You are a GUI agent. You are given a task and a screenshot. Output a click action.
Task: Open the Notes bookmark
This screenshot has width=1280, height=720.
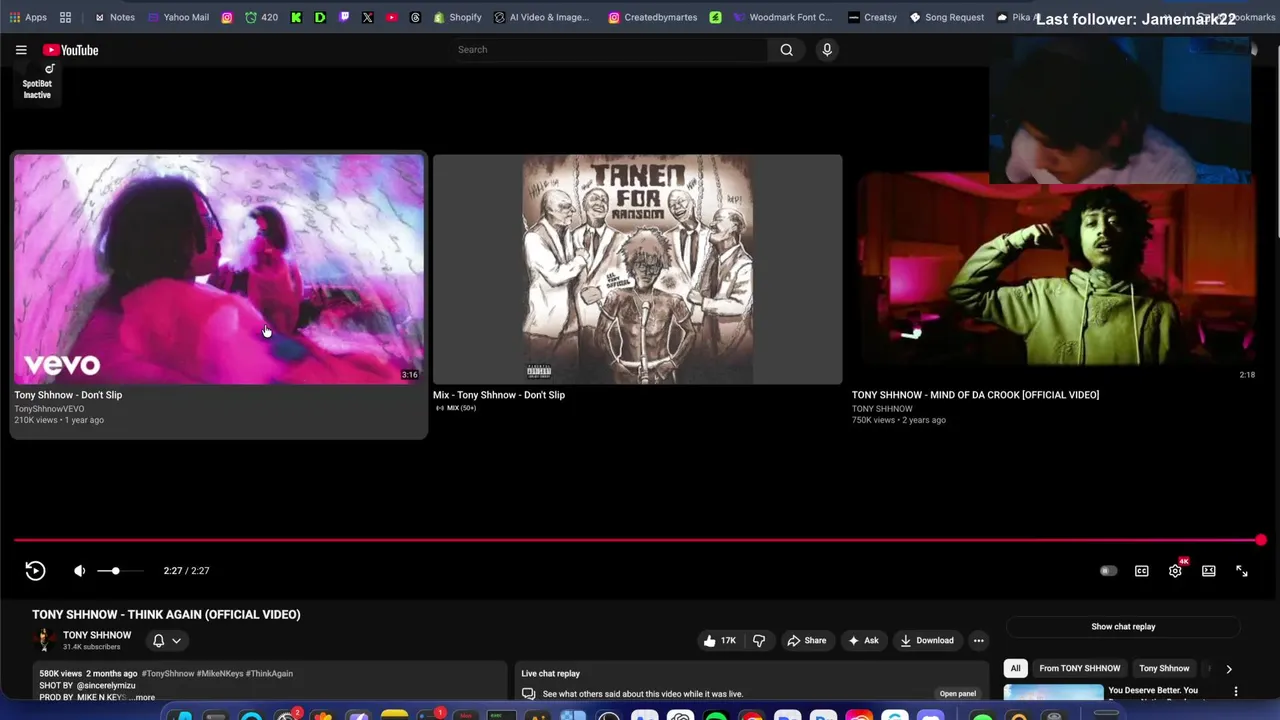[x=115, y=17]
